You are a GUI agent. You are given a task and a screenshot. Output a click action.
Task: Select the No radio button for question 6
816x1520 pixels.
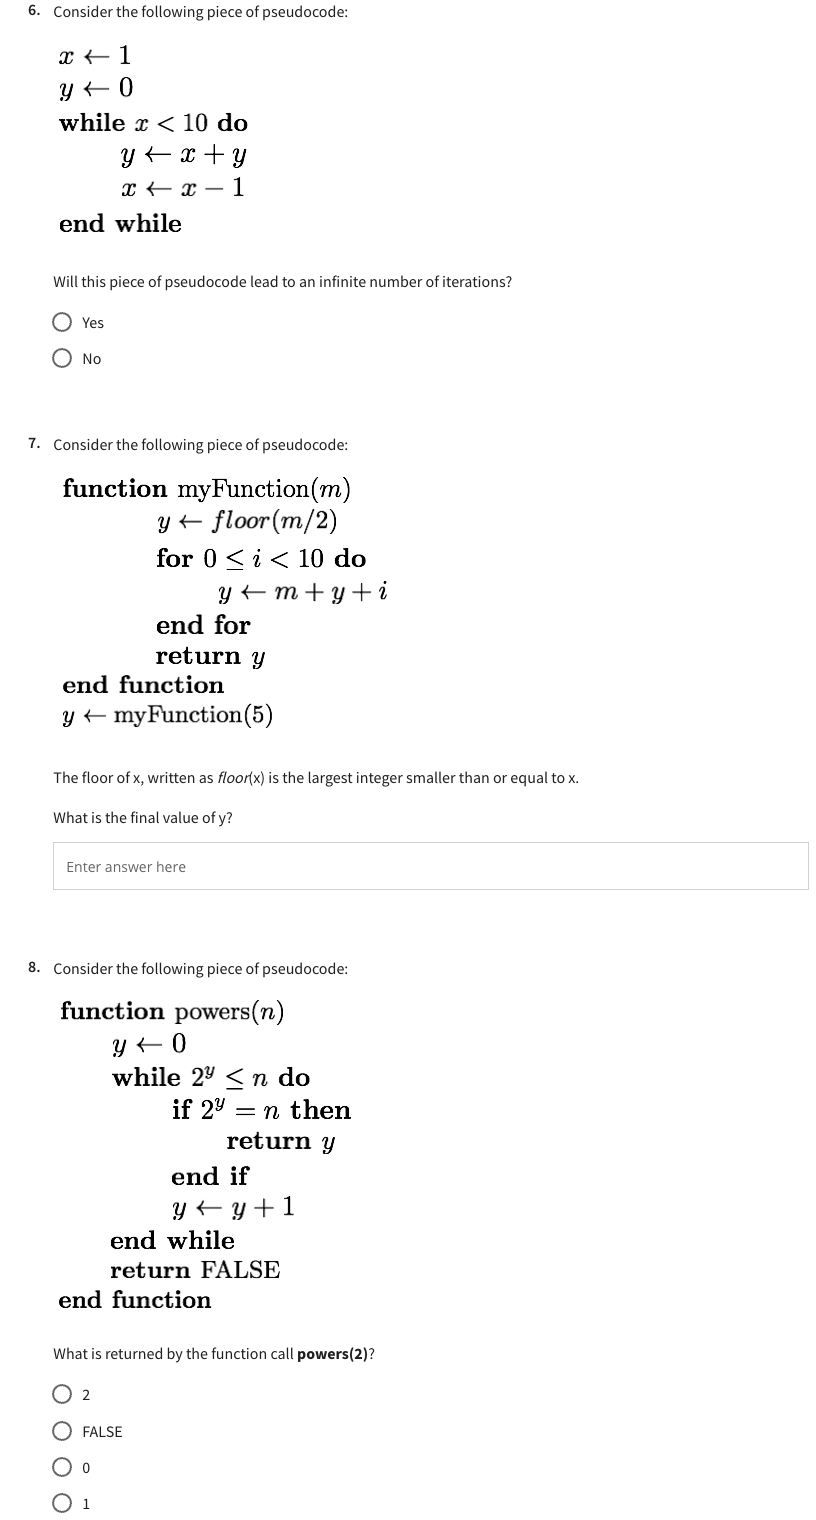pyautogui.click(x=62, y=358)
